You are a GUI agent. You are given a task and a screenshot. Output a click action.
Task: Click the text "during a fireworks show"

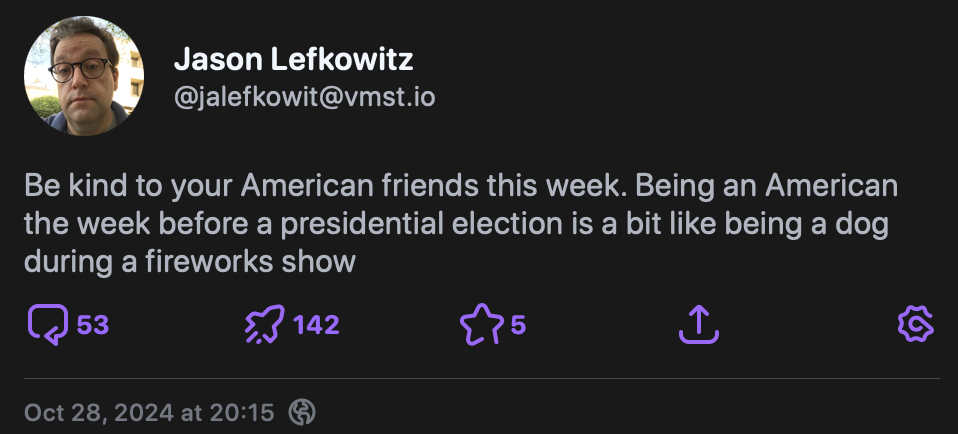[190, 262]
